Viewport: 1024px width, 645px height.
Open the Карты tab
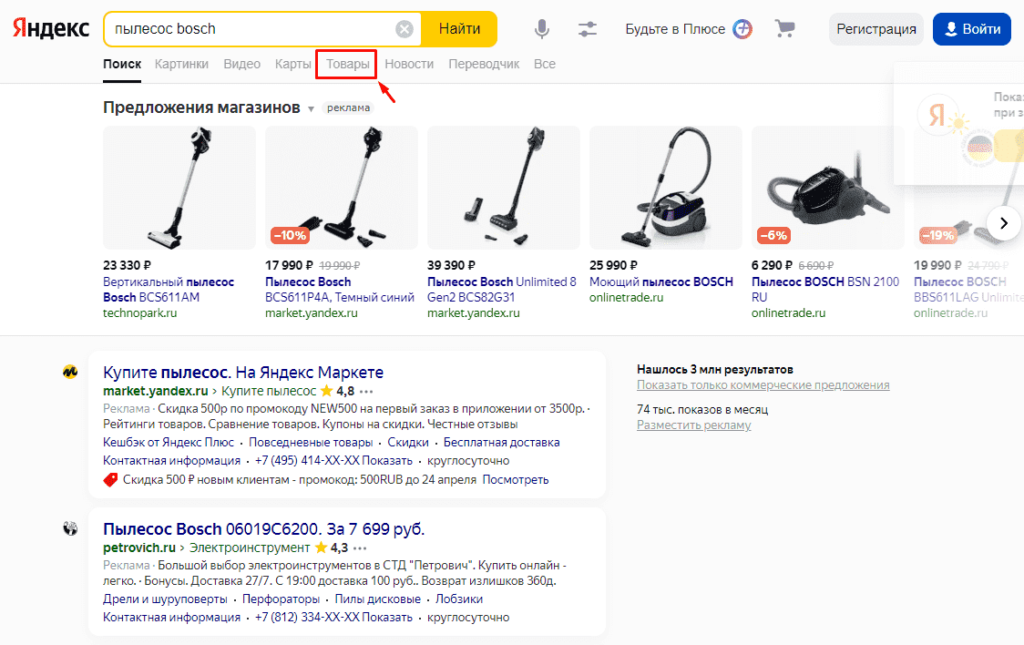point(293,64)
